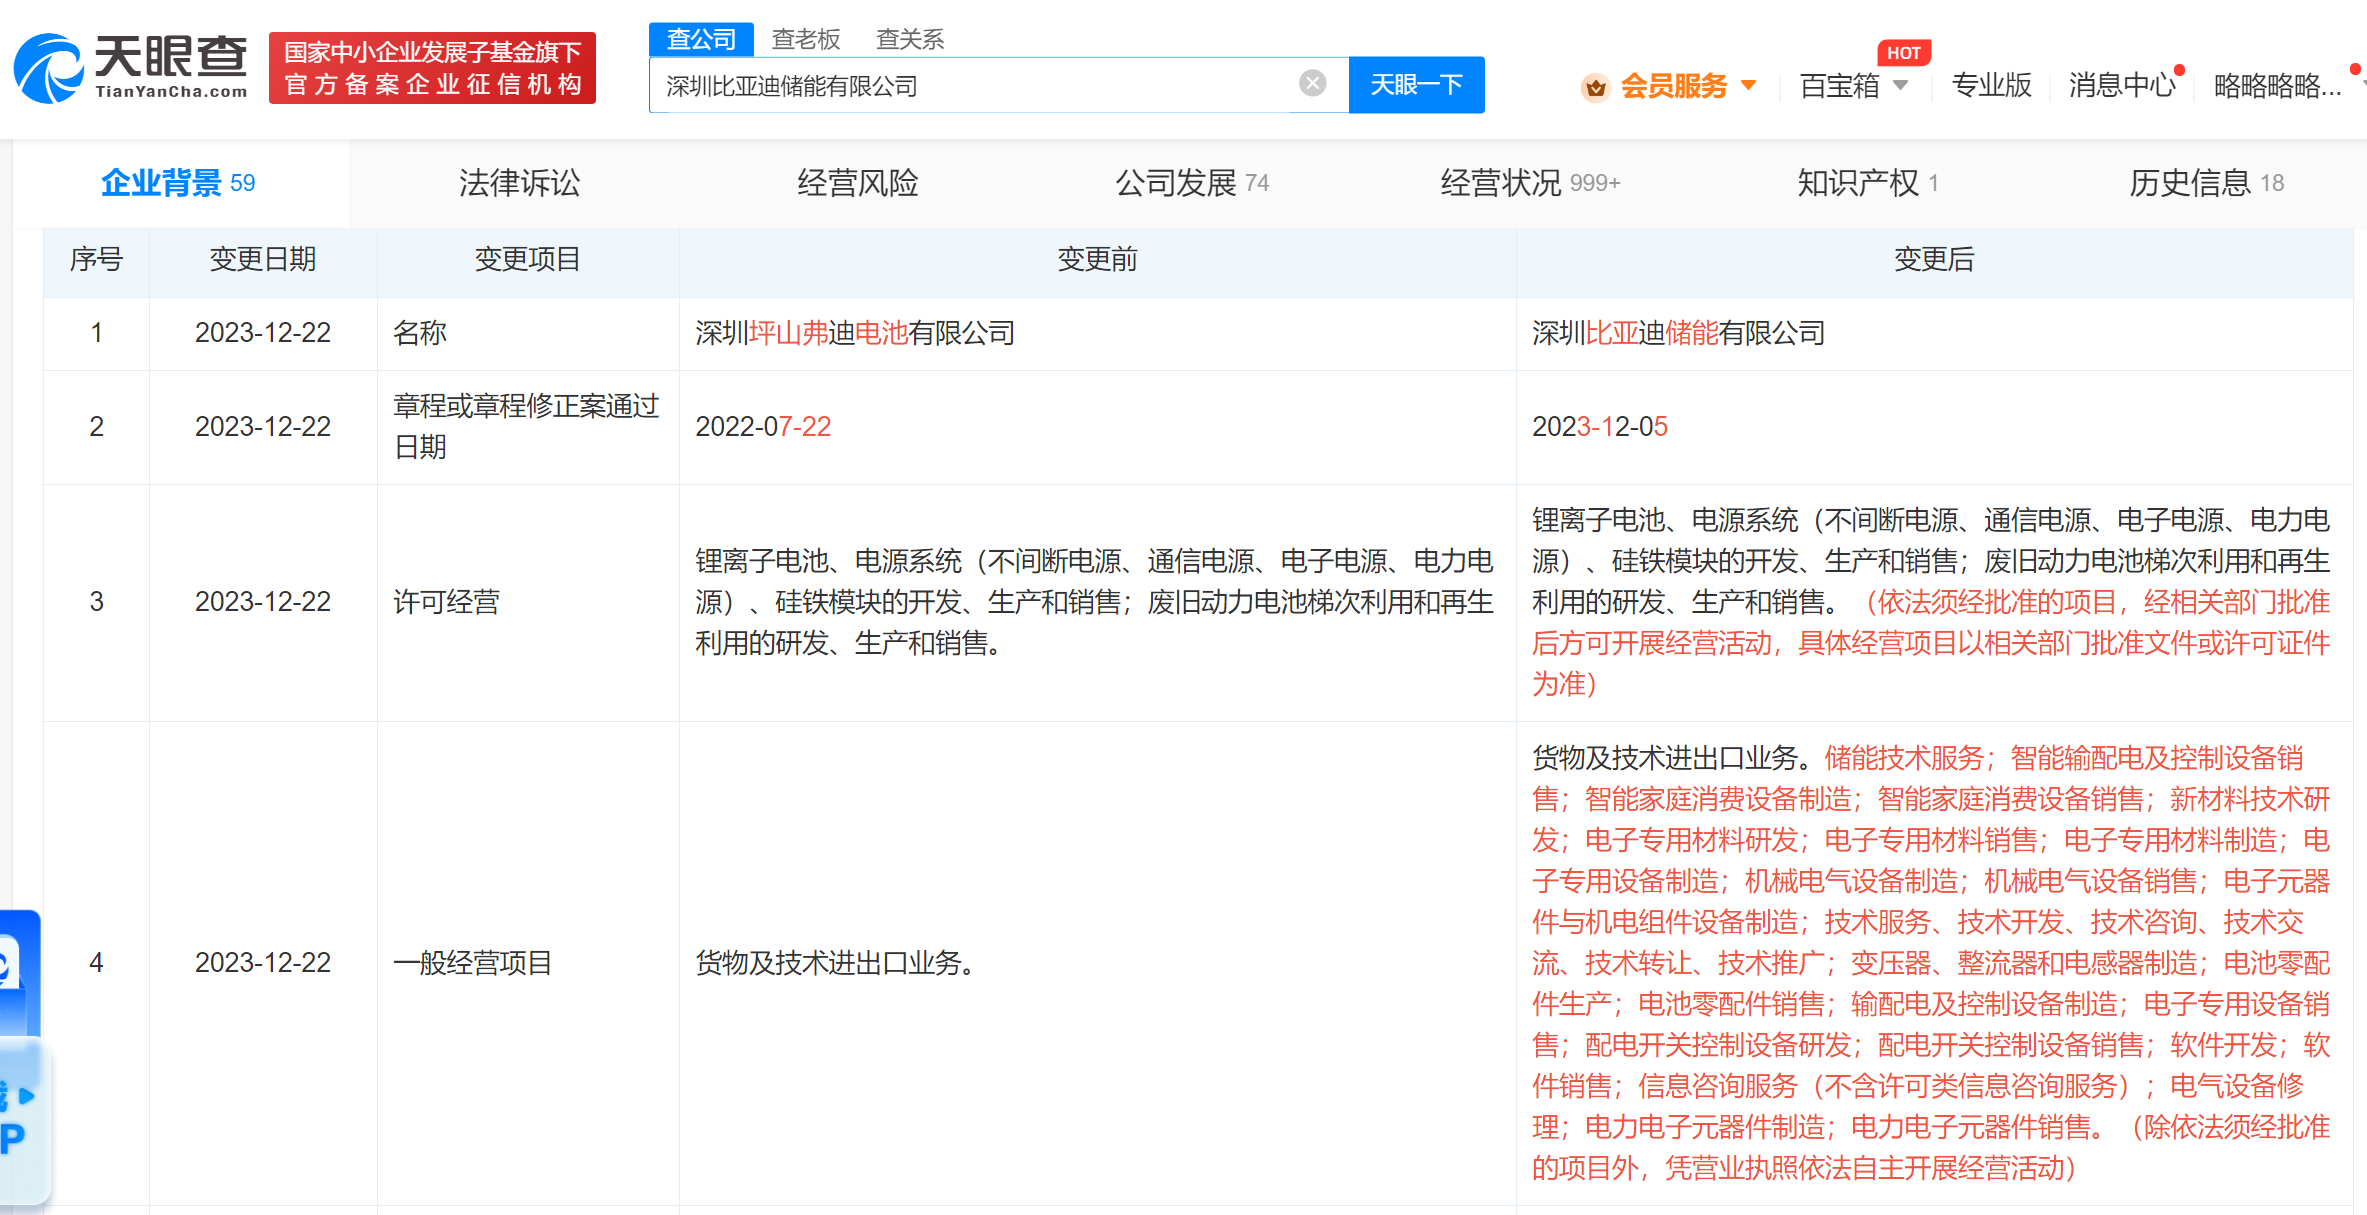Switch to the 查关系 search tab
The width and height of the screenshot is (2367, 1215).
click(909, 39)
